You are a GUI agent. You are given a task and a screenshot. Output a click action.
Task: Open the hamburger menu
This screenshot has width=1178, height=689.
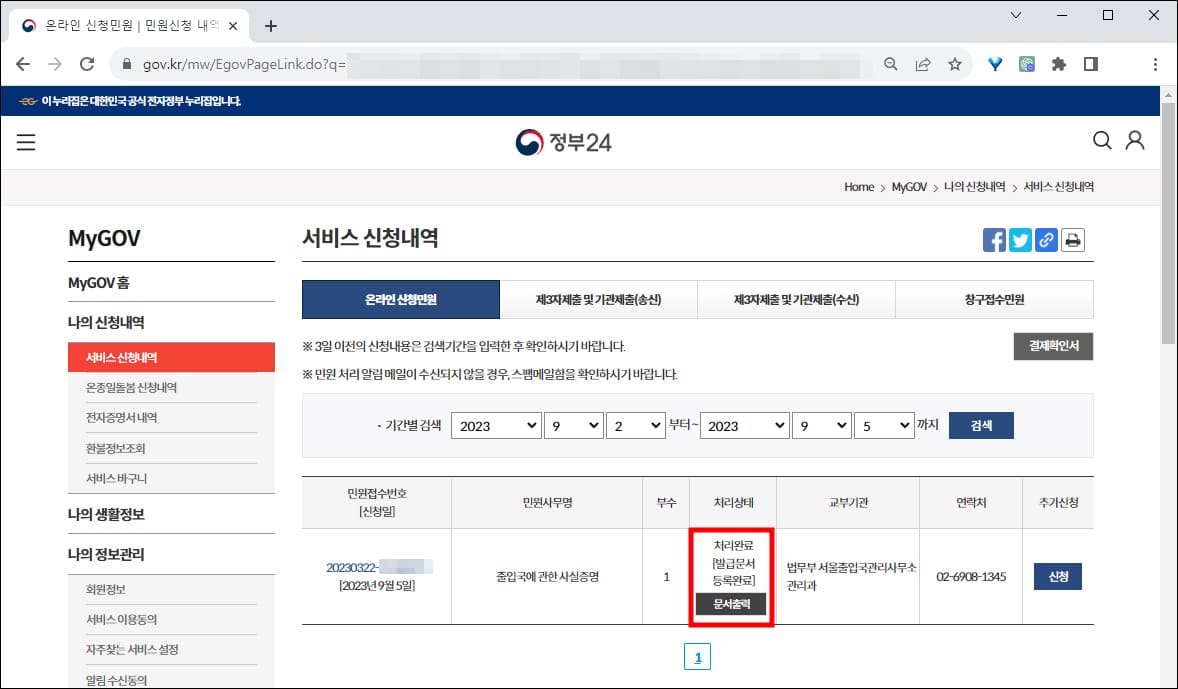[x=25, y=141]
